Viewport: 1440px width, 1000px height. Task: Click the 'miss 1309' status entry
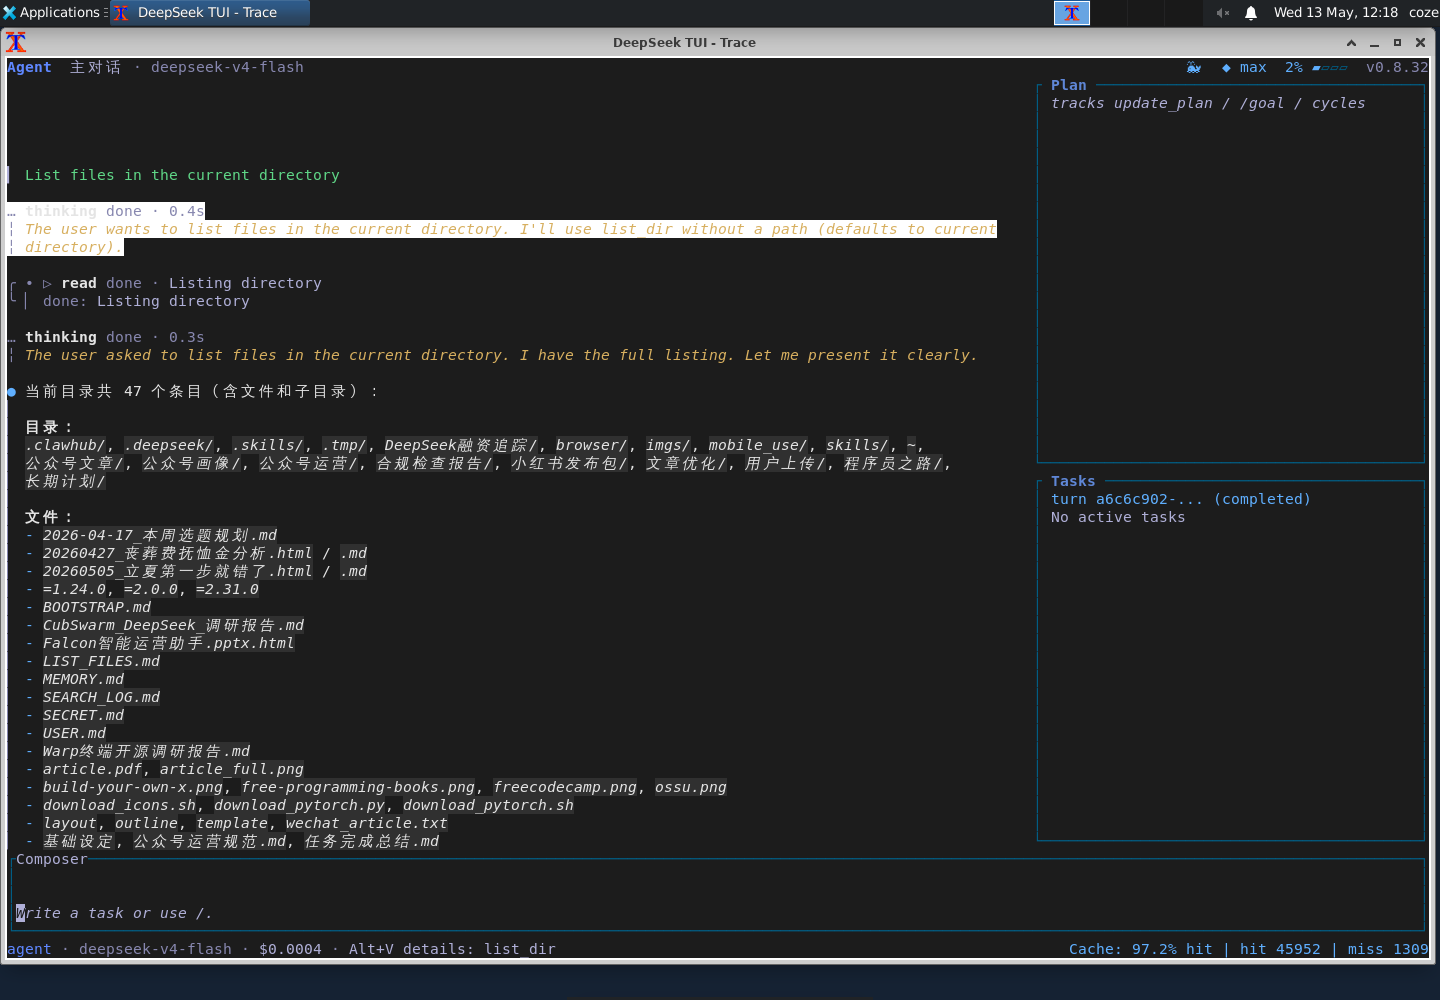point(1388,949)
